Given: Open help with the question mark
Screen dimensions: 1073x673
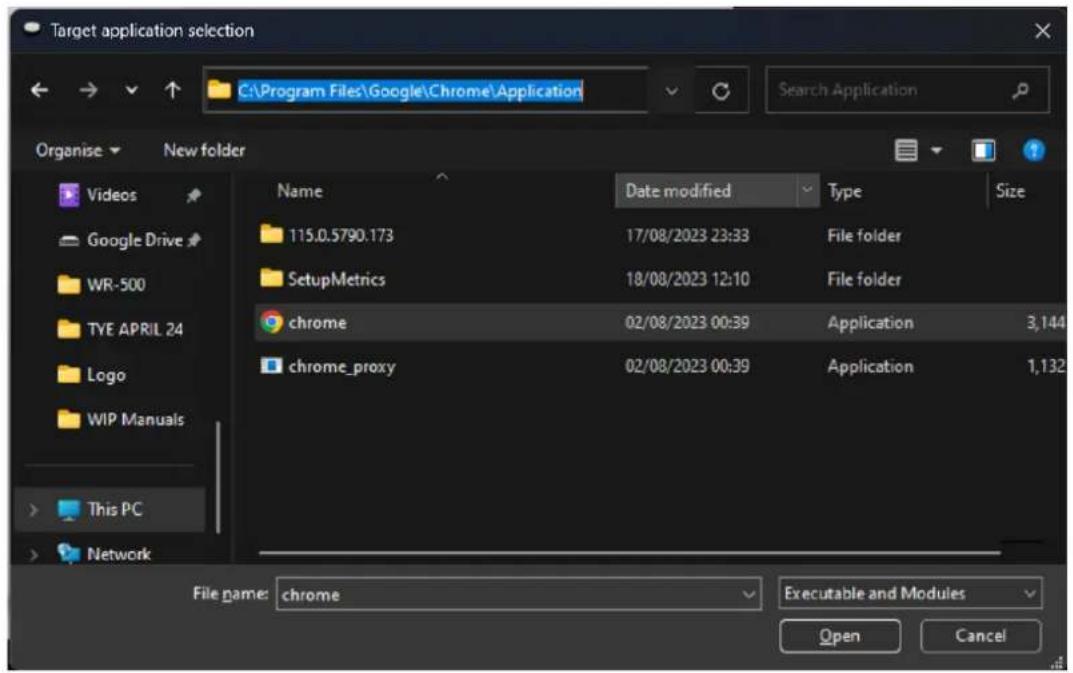Looking at the screenshot, I should 1033,150.
